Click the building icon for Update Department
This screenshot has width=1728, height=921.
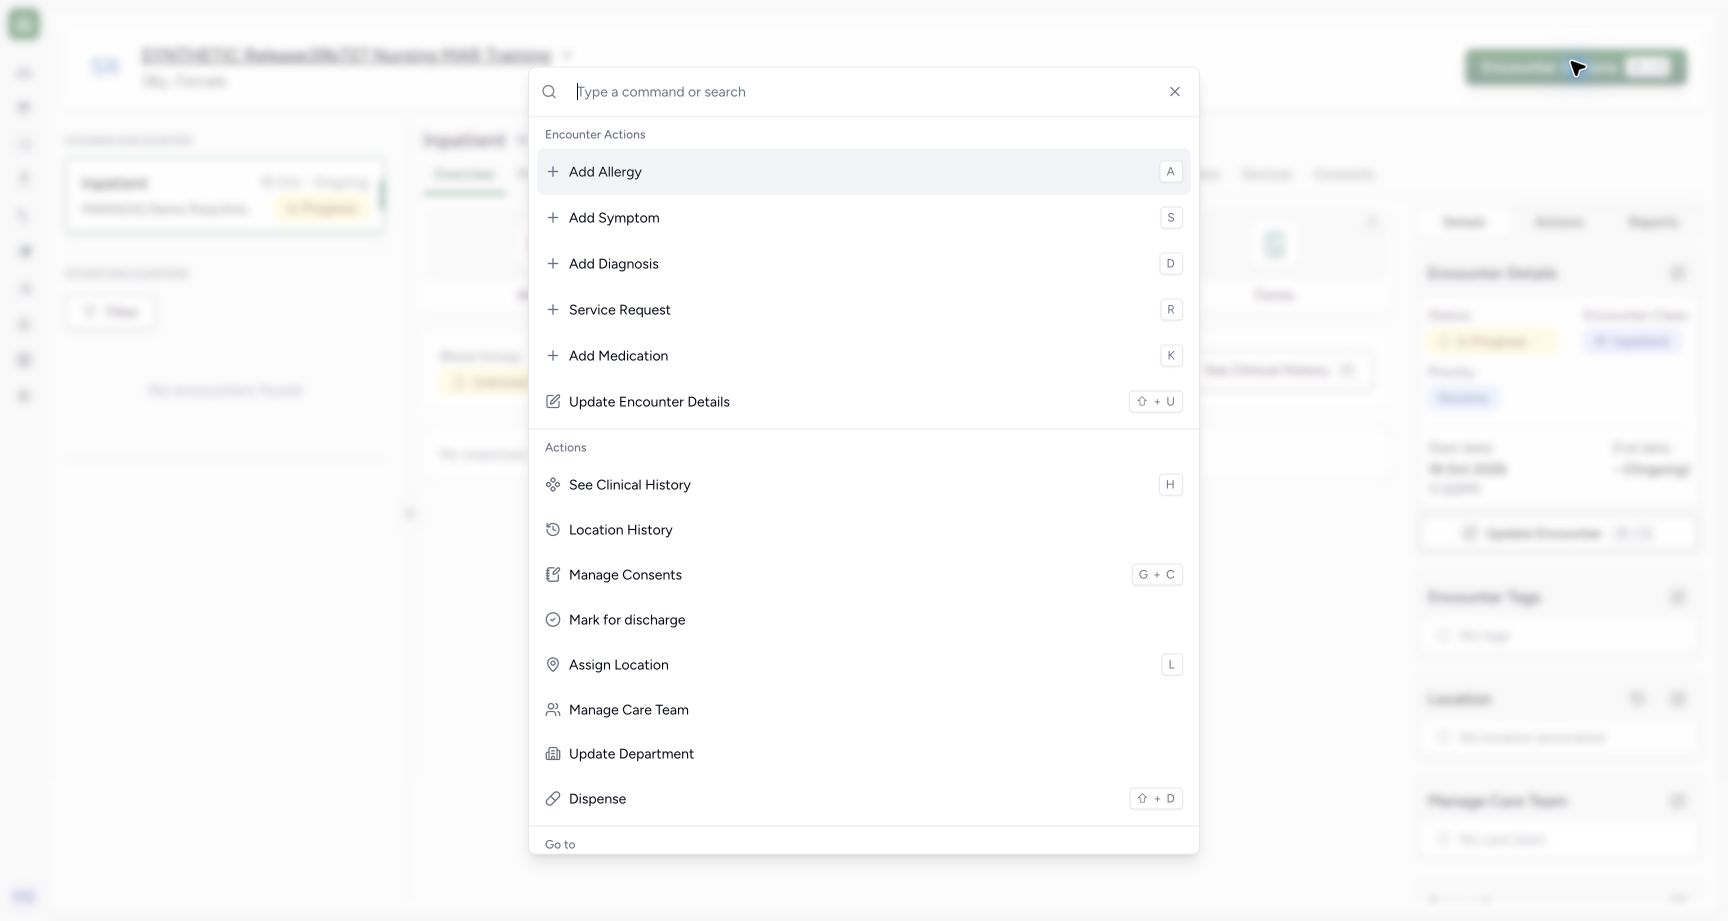coord(553,754)
